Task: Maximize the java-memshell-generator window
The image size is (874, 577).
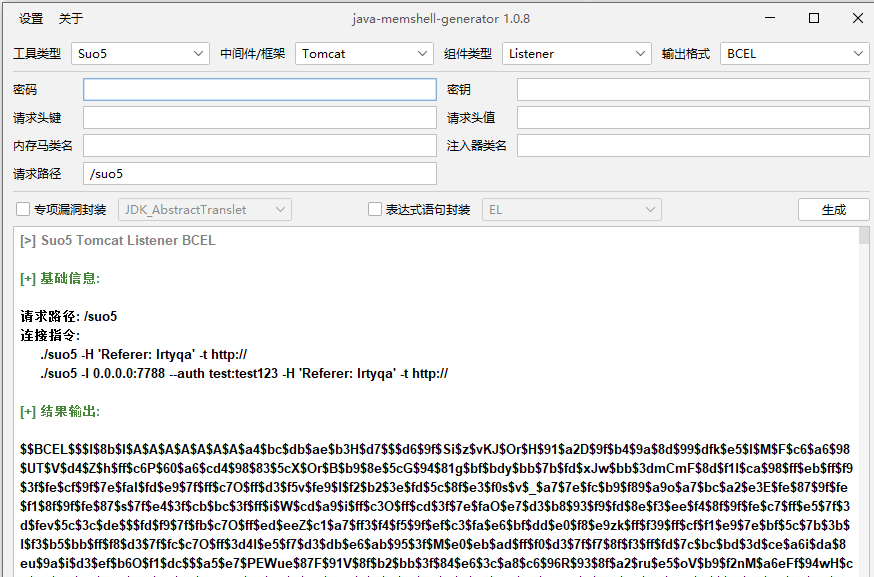Action: (814, 18)
